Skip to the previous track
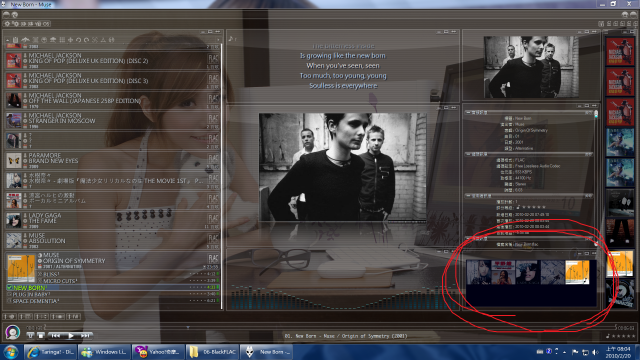Screen dimensions: 640x360 tap(56, 336)
